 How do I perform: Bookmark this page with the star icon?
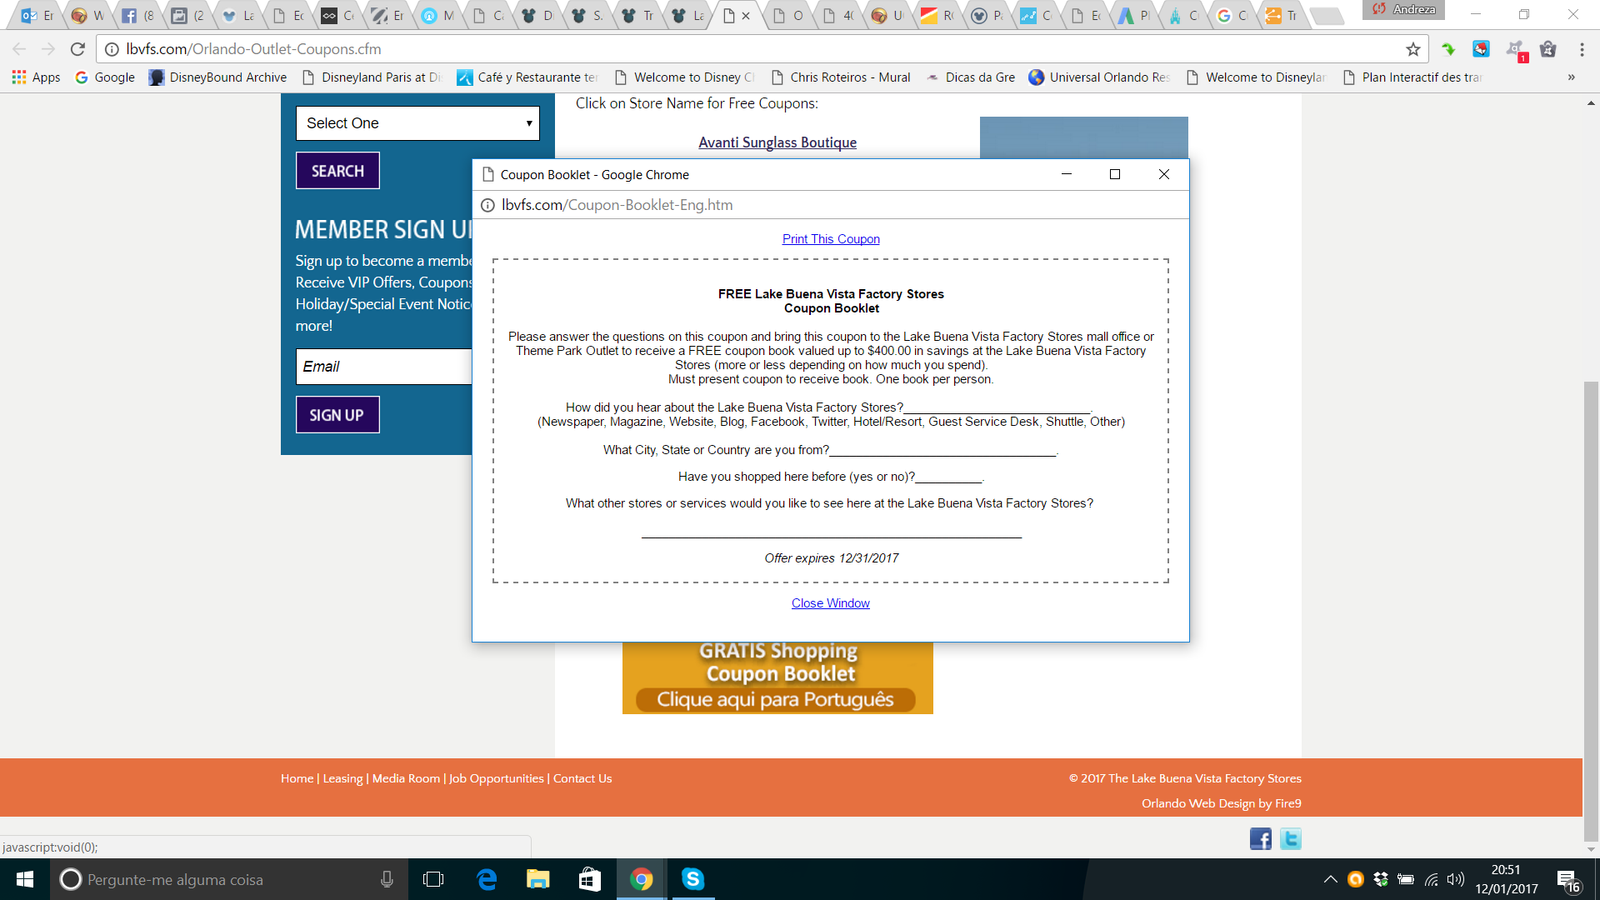tap(1413, 49)
